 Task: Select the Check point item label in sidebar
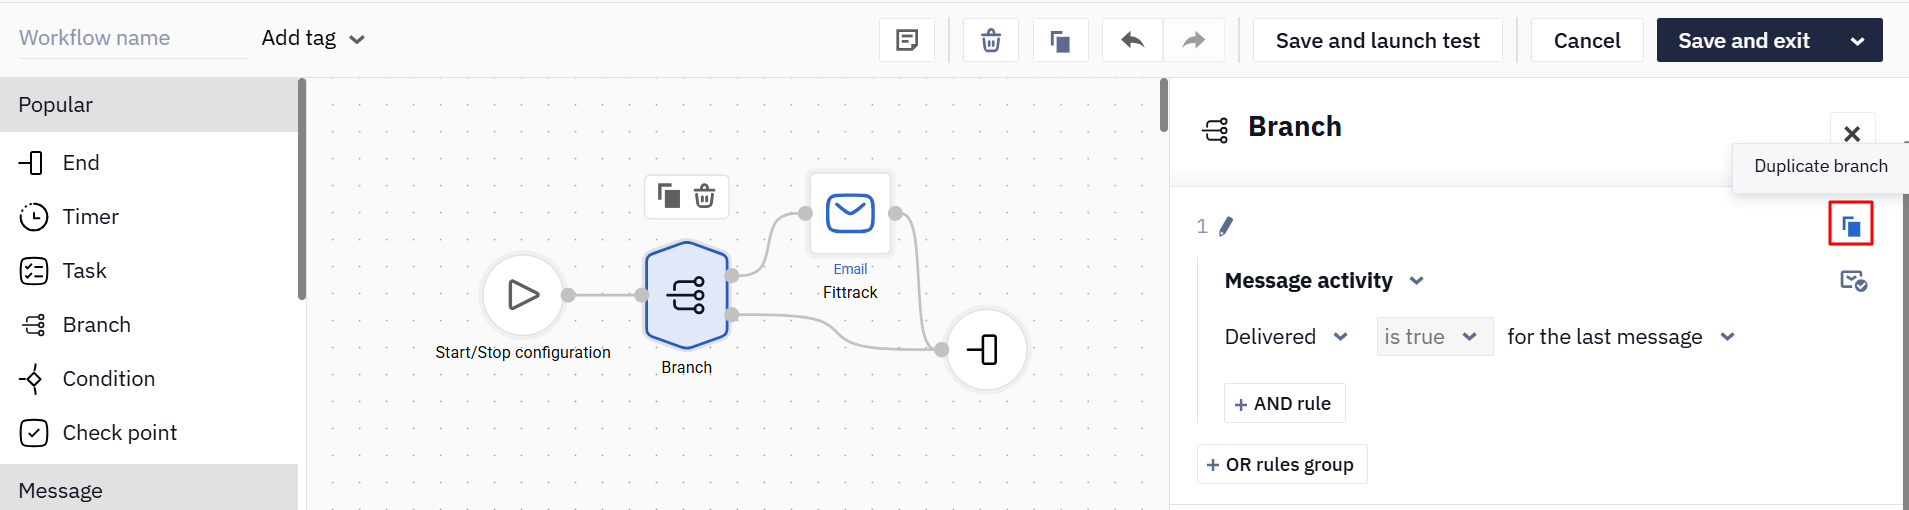click(x=120, y=433)
